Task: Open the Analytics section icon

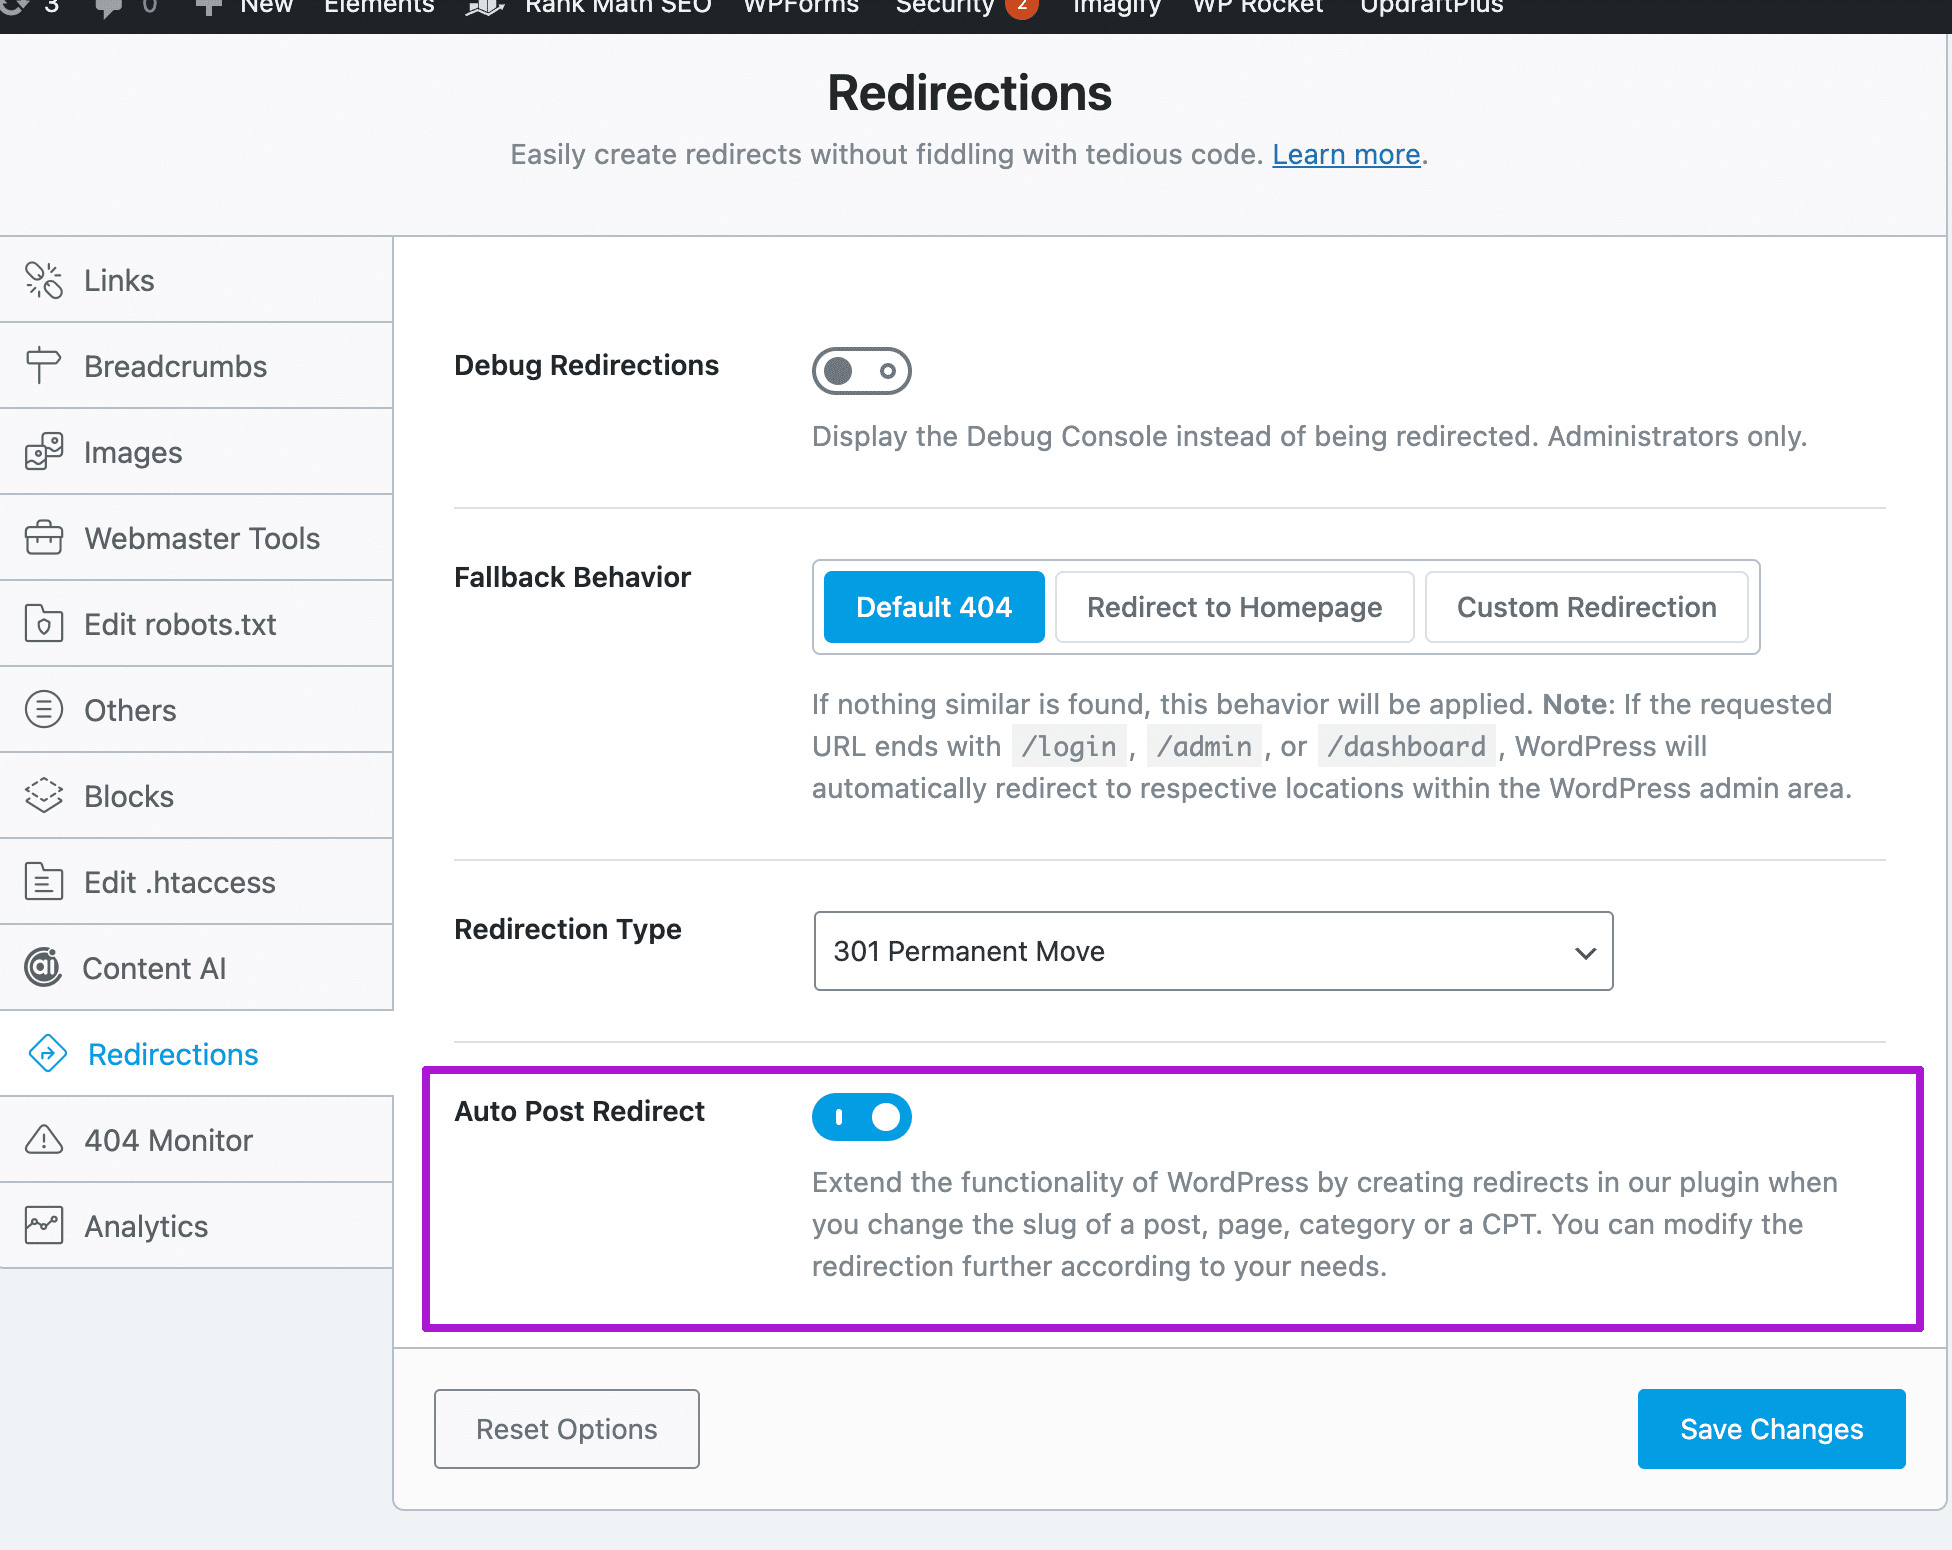Action: [44, 1225]
